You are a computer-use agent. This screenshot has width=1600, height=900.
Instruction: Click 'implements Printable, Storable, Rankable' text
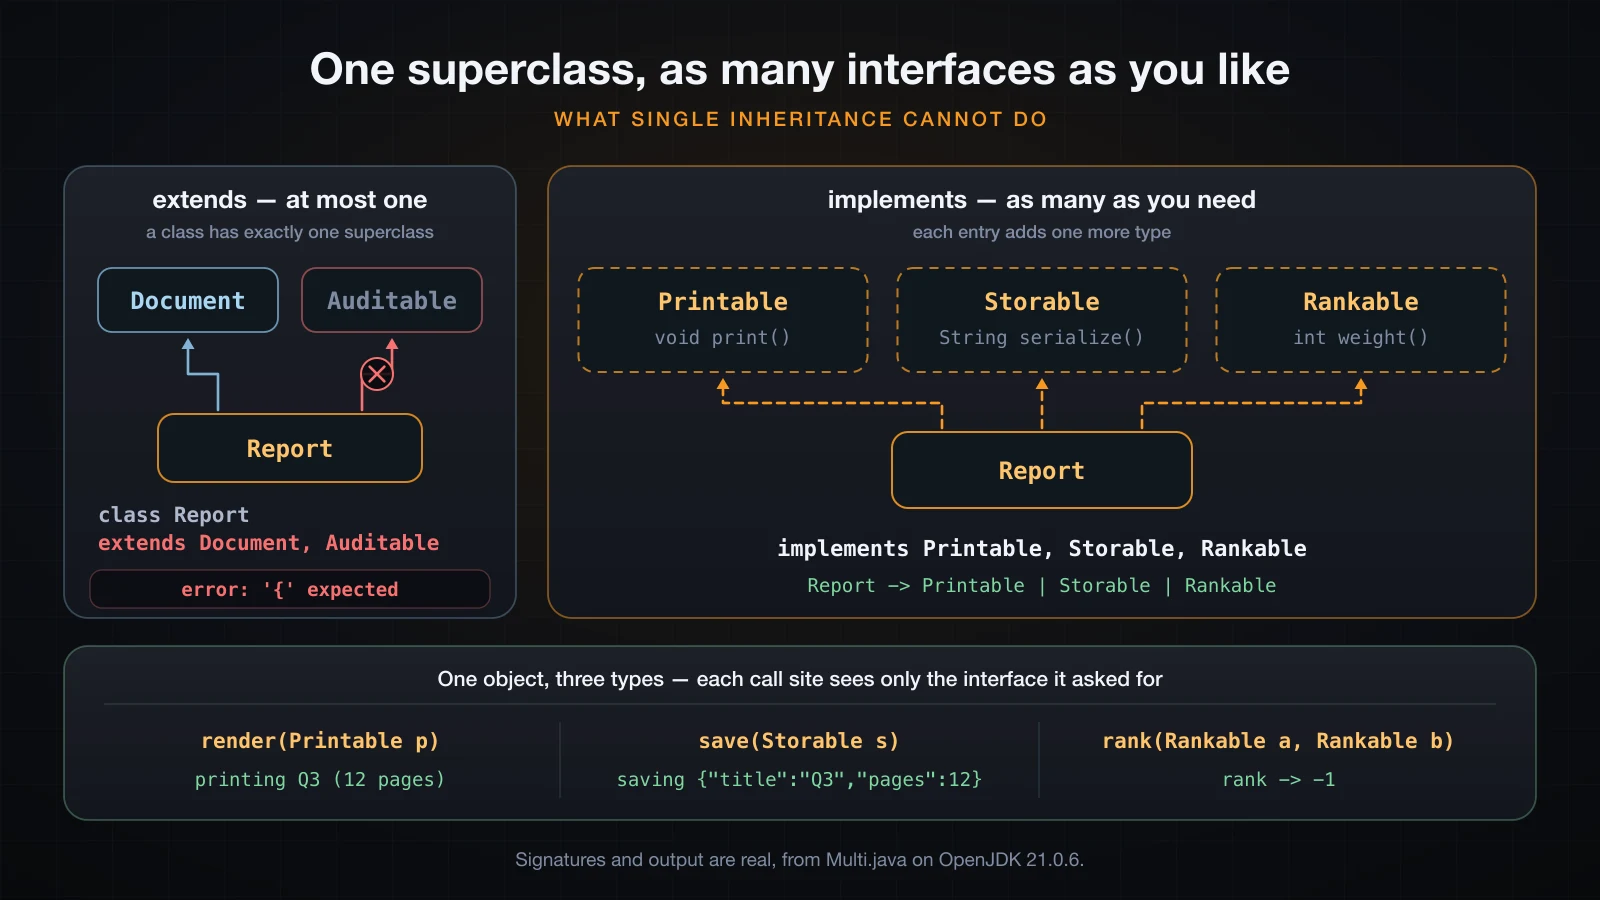1042,548
